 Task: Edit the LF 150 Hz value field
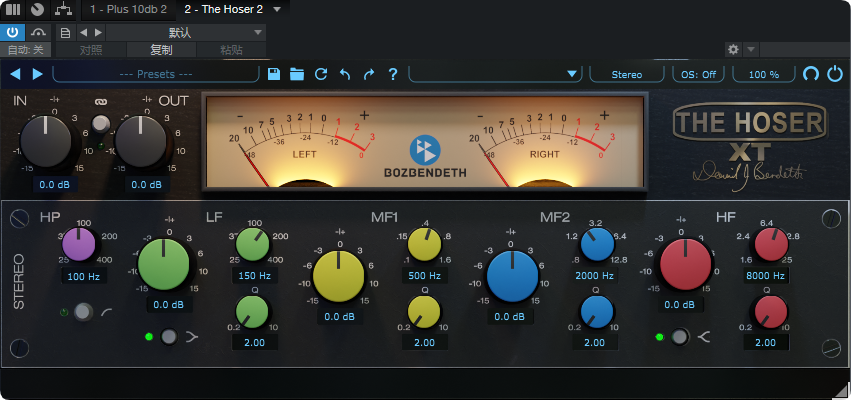pyautogui.click(x=255, y=275)
